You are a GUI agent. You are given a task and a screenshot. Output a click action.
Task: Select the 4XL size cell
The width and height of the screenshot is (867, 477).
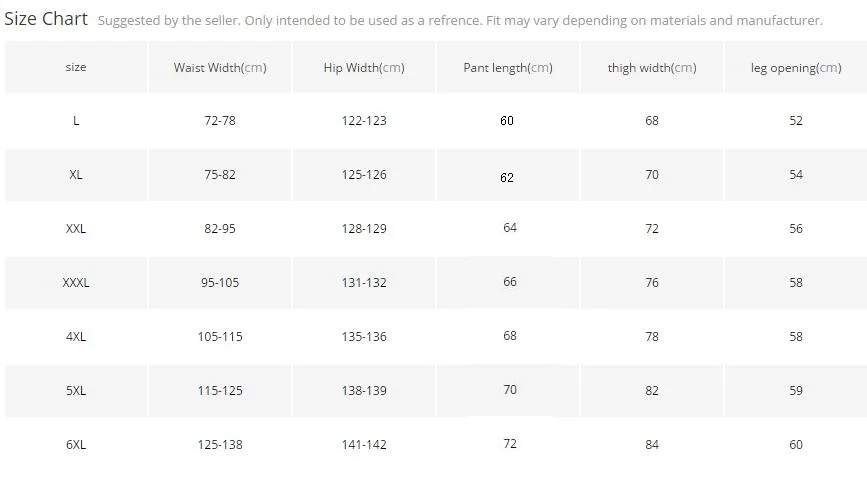point(76,336)
